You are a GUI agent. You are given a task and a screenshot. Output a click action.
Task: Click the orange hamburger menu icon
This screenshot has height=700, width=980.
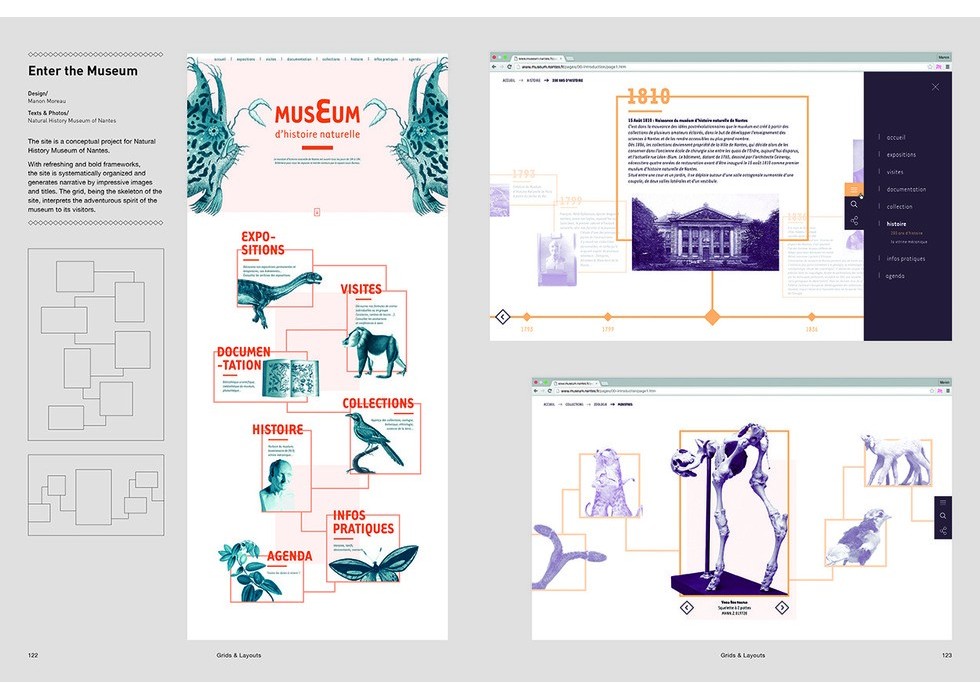853,189
